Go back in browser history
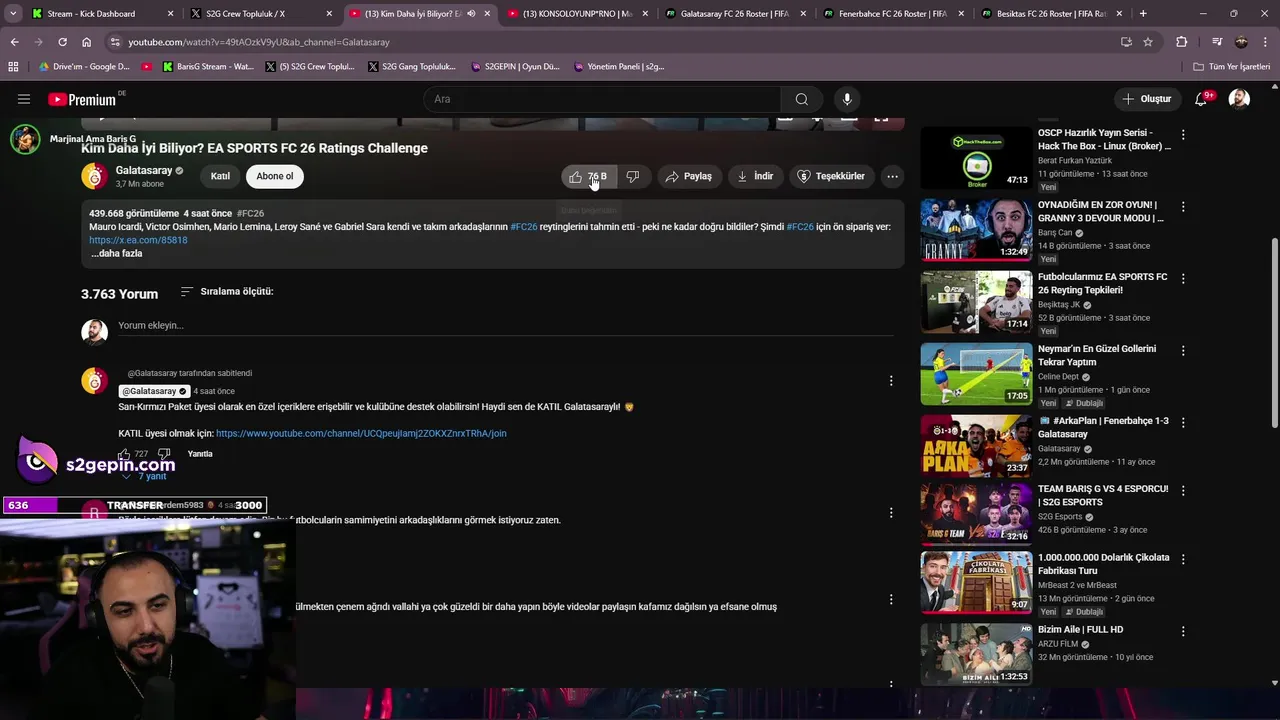The height and width of the screenshot is (720, 1280). [x=14, y=42]
